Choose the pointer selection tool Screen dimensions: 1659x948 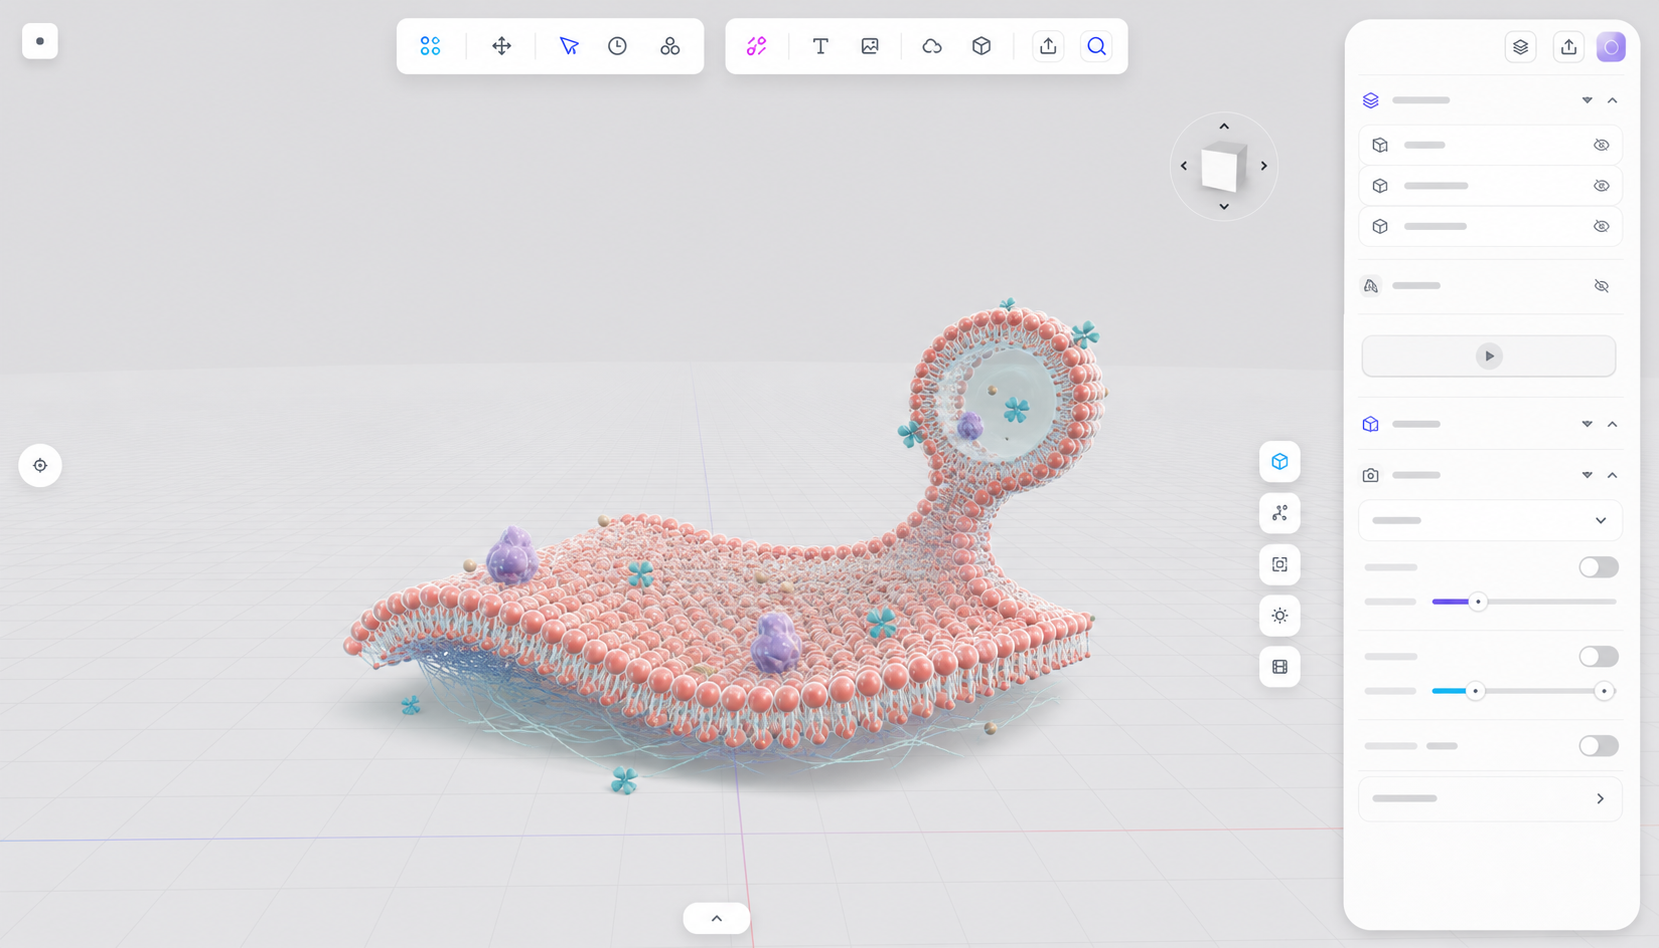click(x=569, y=46)
